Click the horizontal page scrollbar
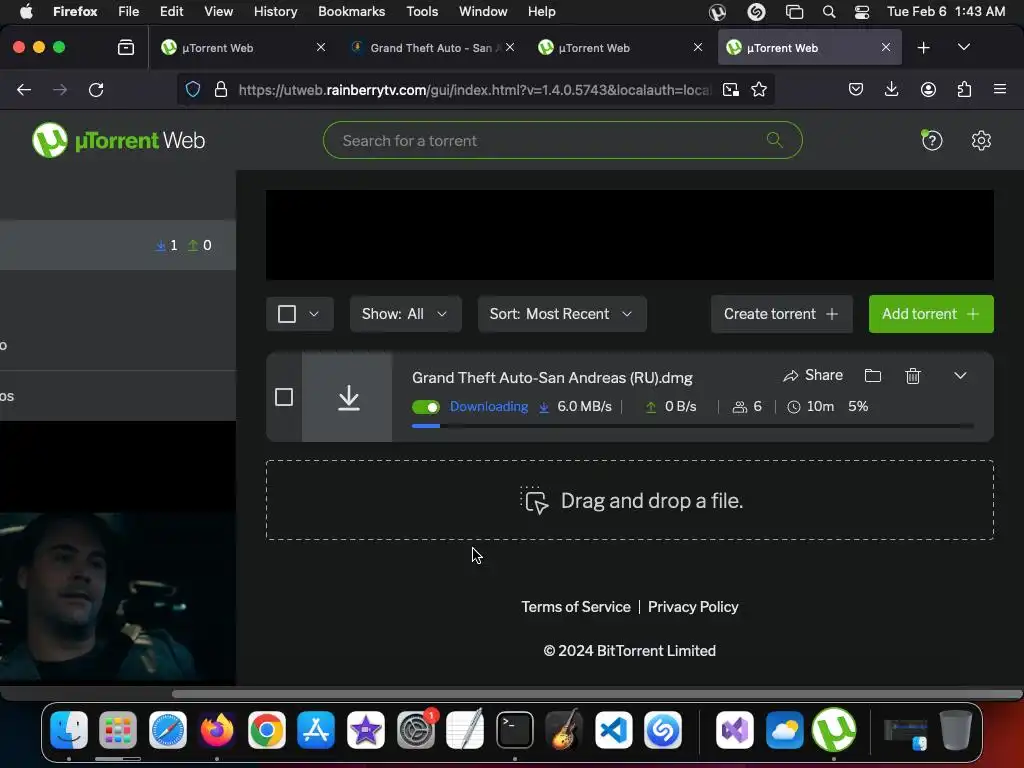The image size is (1024, 768). 597,694
